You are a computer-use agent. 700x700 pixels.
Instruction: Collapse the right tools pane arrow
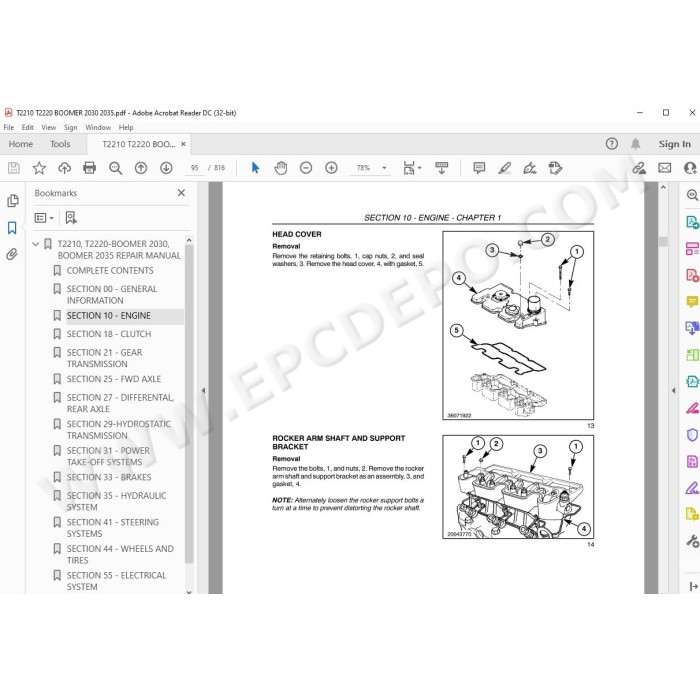[674, 391]
